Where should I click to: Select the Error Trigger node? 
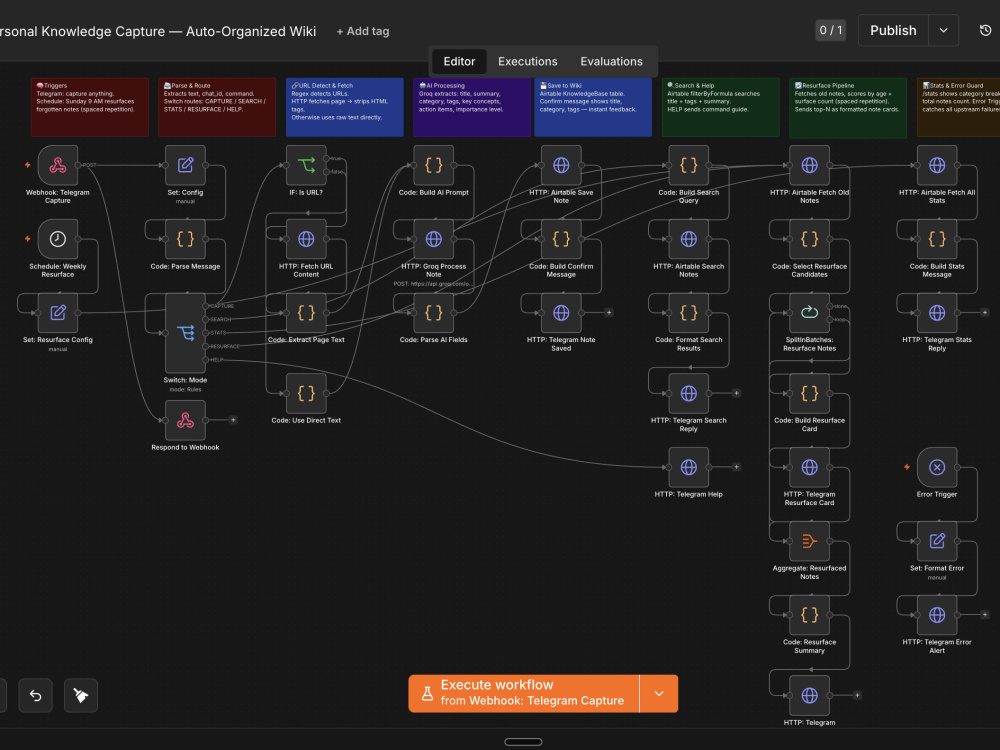[937, 467]
